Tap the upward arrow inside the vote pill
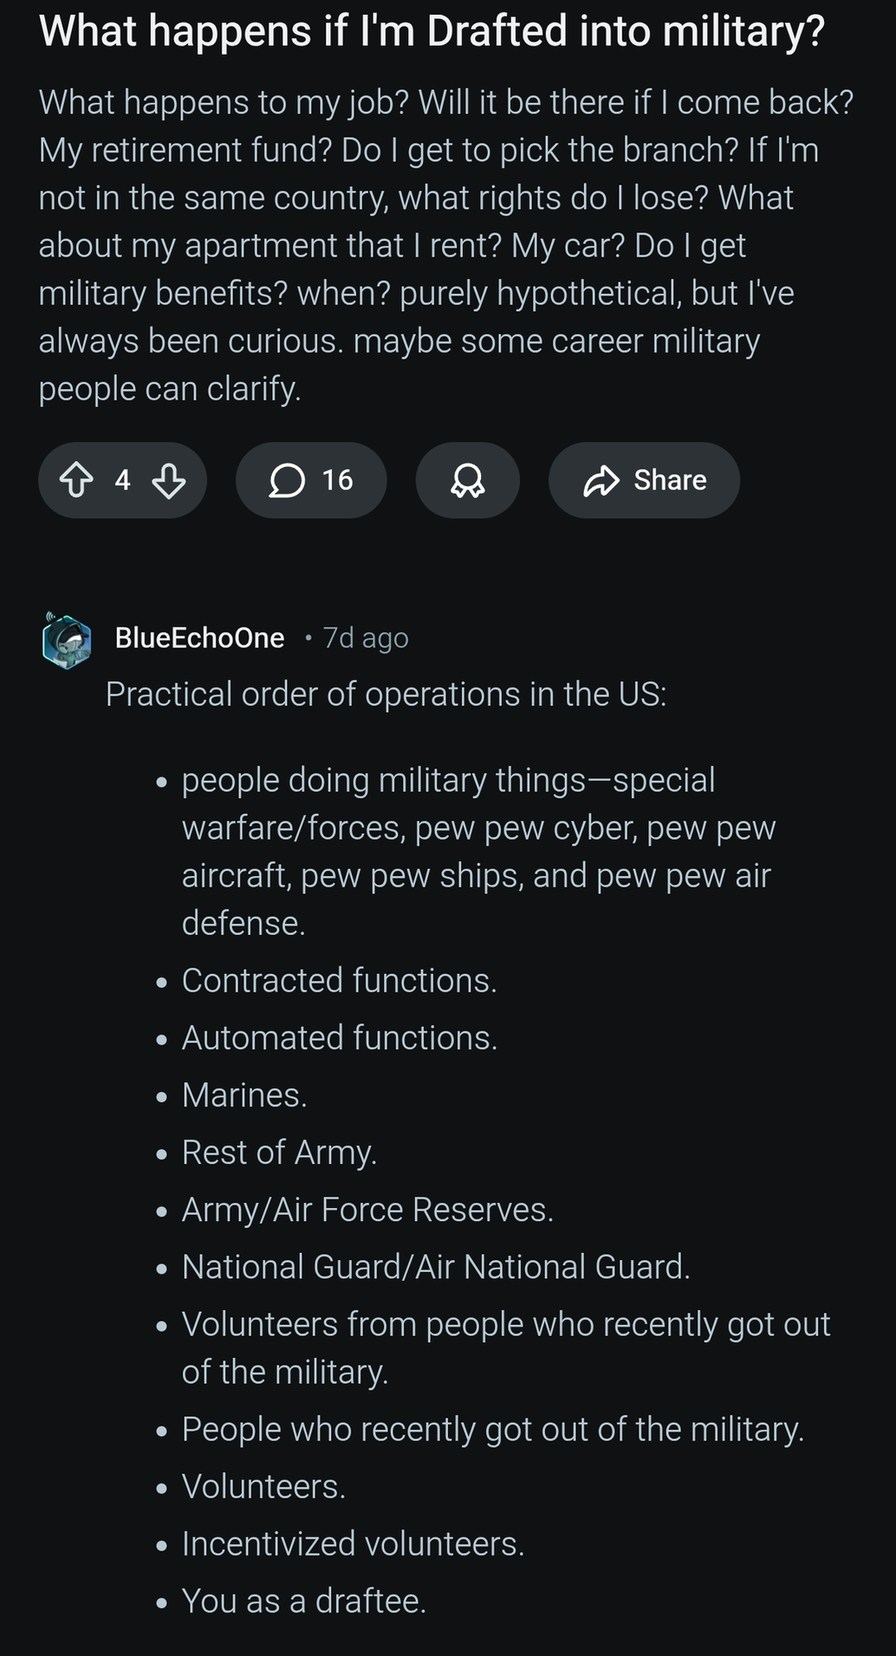Viewport: 896px width, 1656px height. [x=77, y=480]
